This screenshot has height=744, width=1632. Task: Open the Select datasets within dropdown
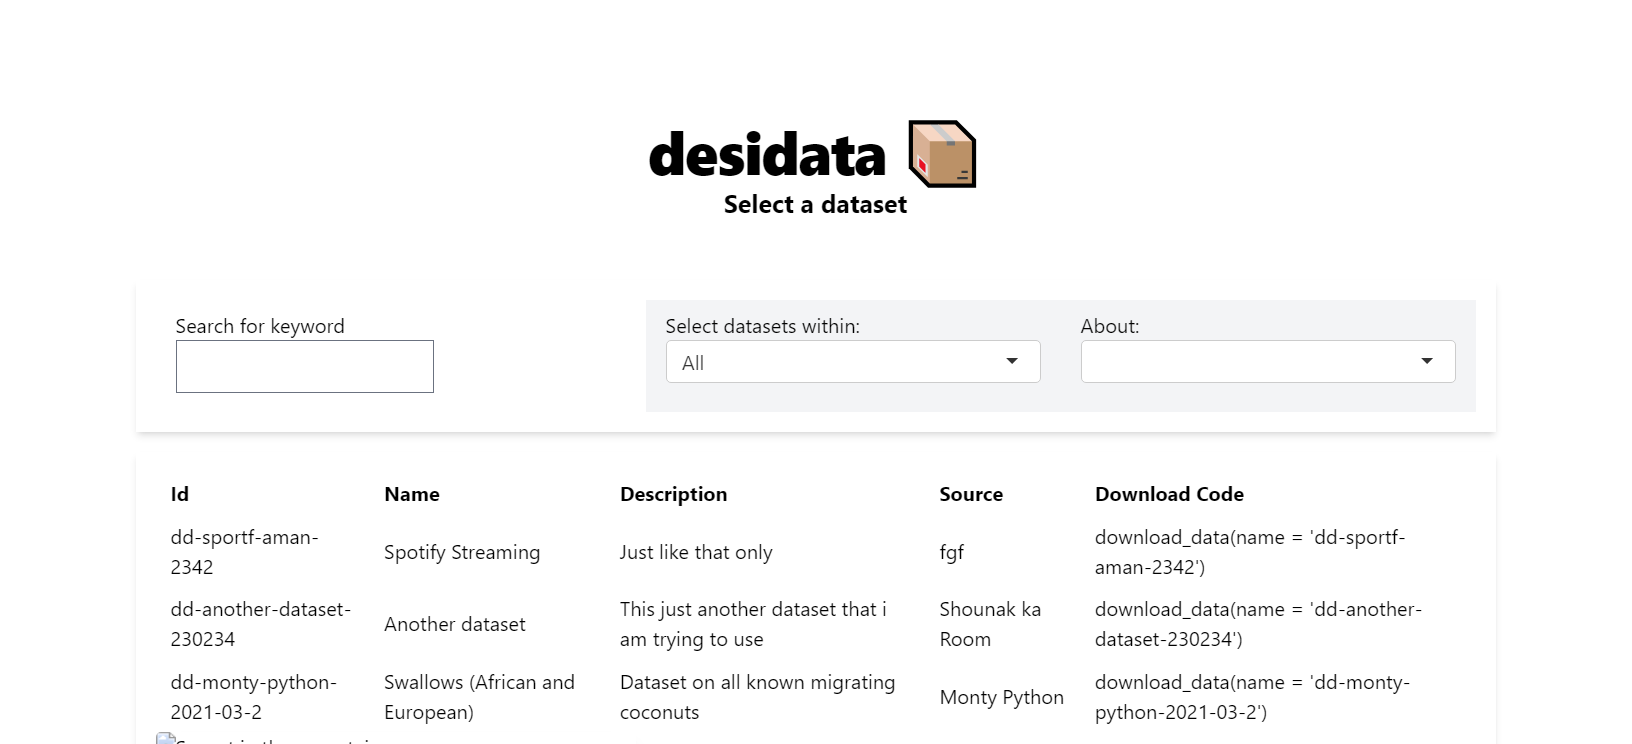(x=853, y=362)
